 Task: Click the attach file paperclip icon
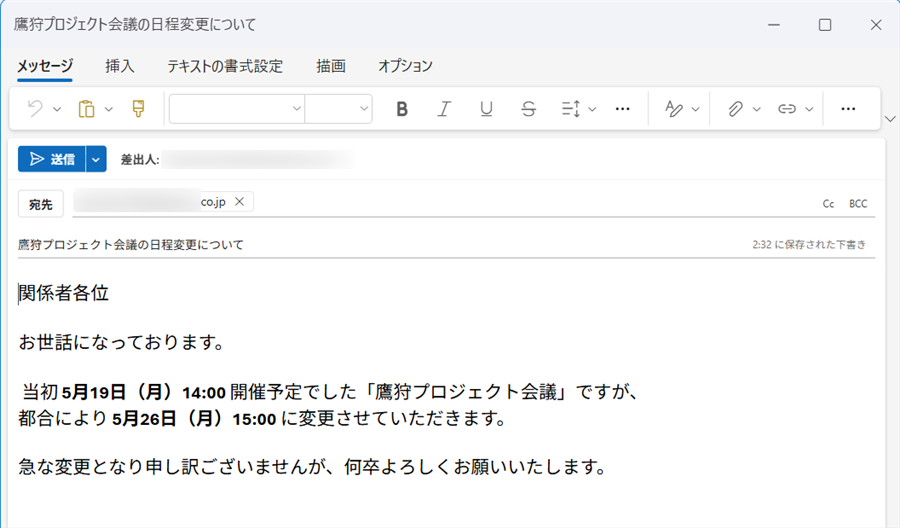point(735,109)
